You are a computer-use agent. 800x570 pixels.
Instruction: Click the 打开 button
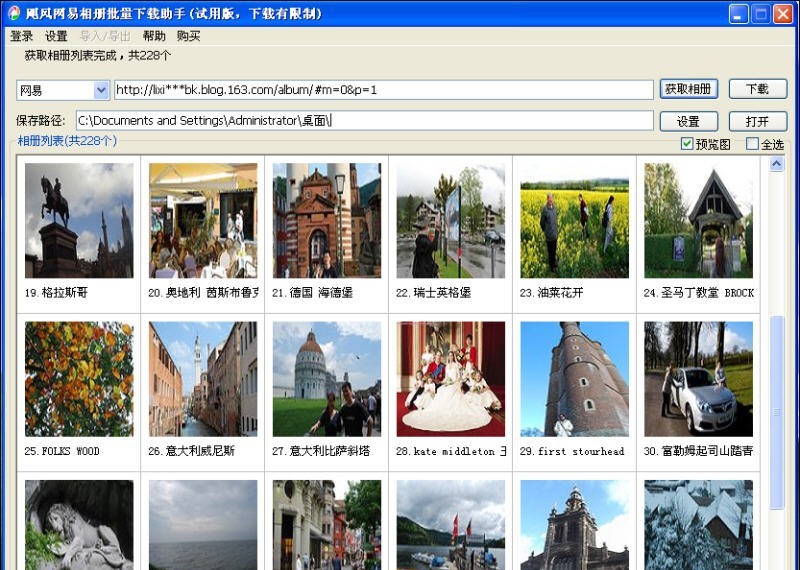point(758,121)
